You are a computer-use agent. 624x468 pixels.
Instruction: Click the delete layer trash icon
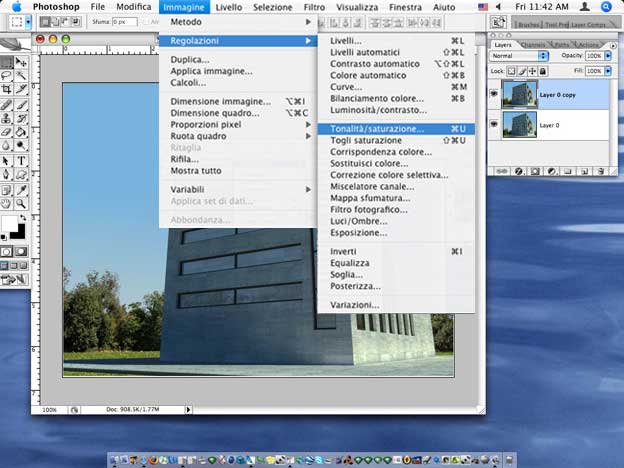click(x=601, y=171)
